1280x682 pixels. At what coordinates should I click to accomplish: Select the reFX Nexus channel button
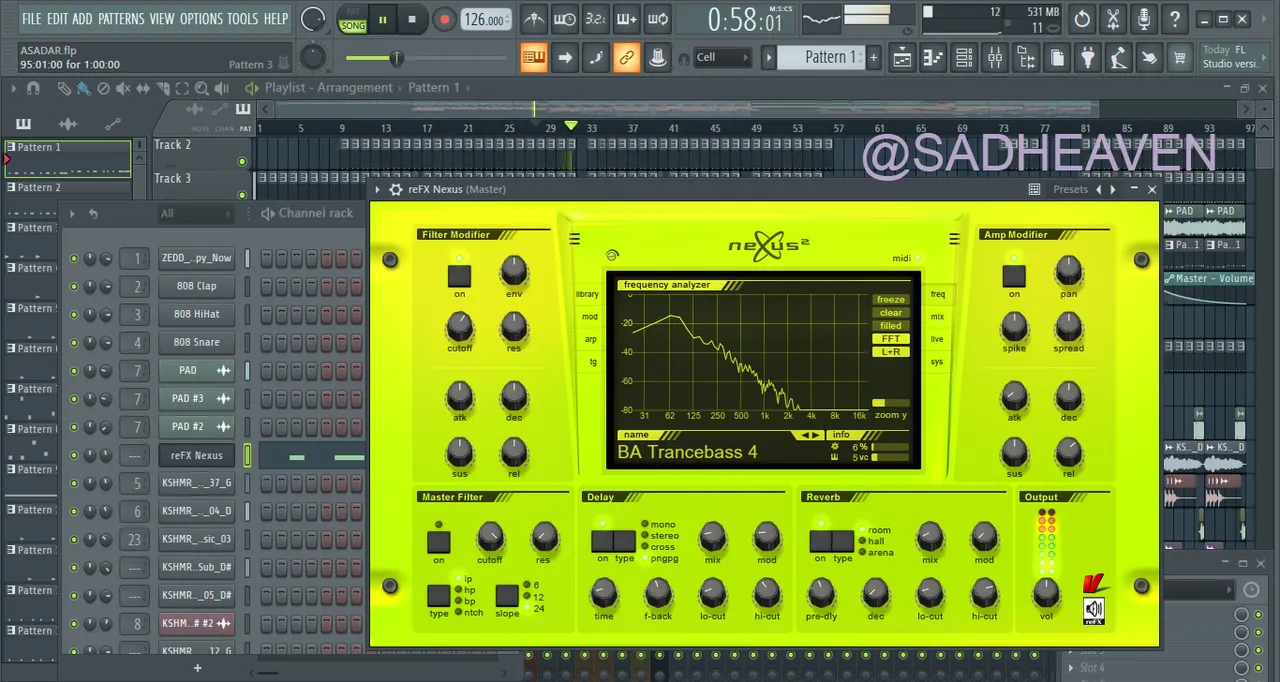(196, 455)
